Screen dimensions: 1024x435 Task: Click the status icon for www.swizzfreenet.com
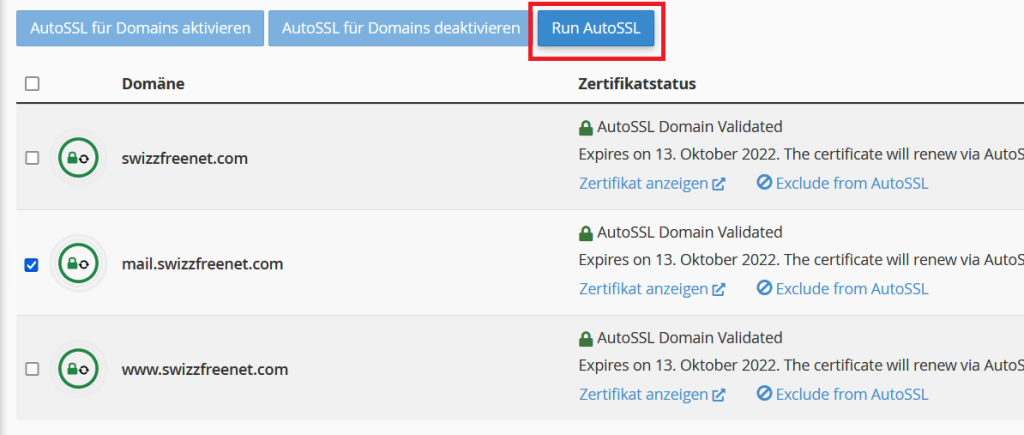78,369
